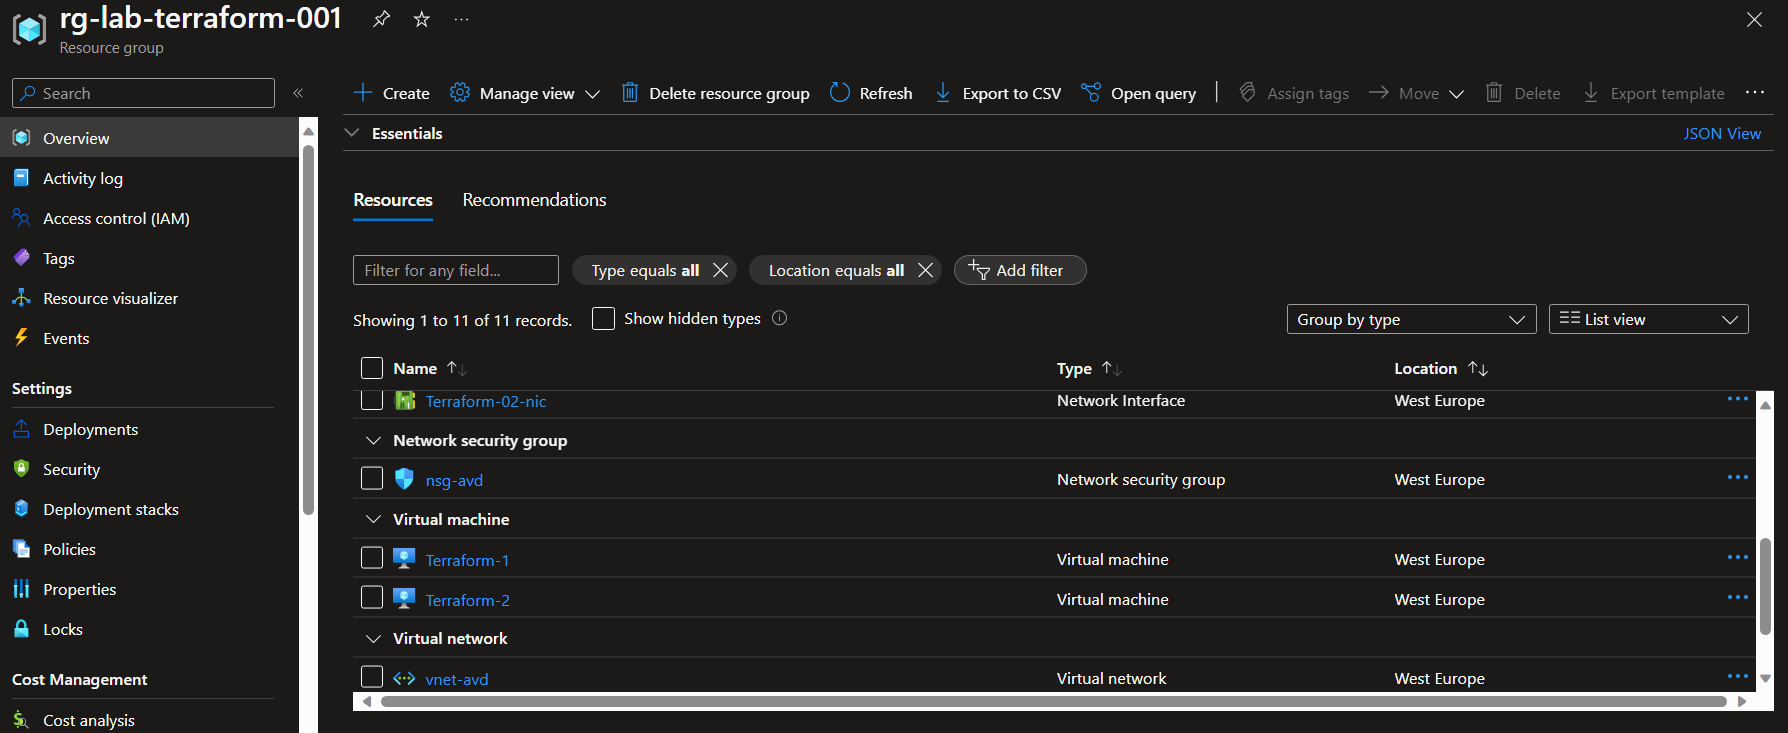Toggle Show hidden types checkbox
Image resolution: width=1788 pixels, height=733 pixels.
(x=603, y=318)
